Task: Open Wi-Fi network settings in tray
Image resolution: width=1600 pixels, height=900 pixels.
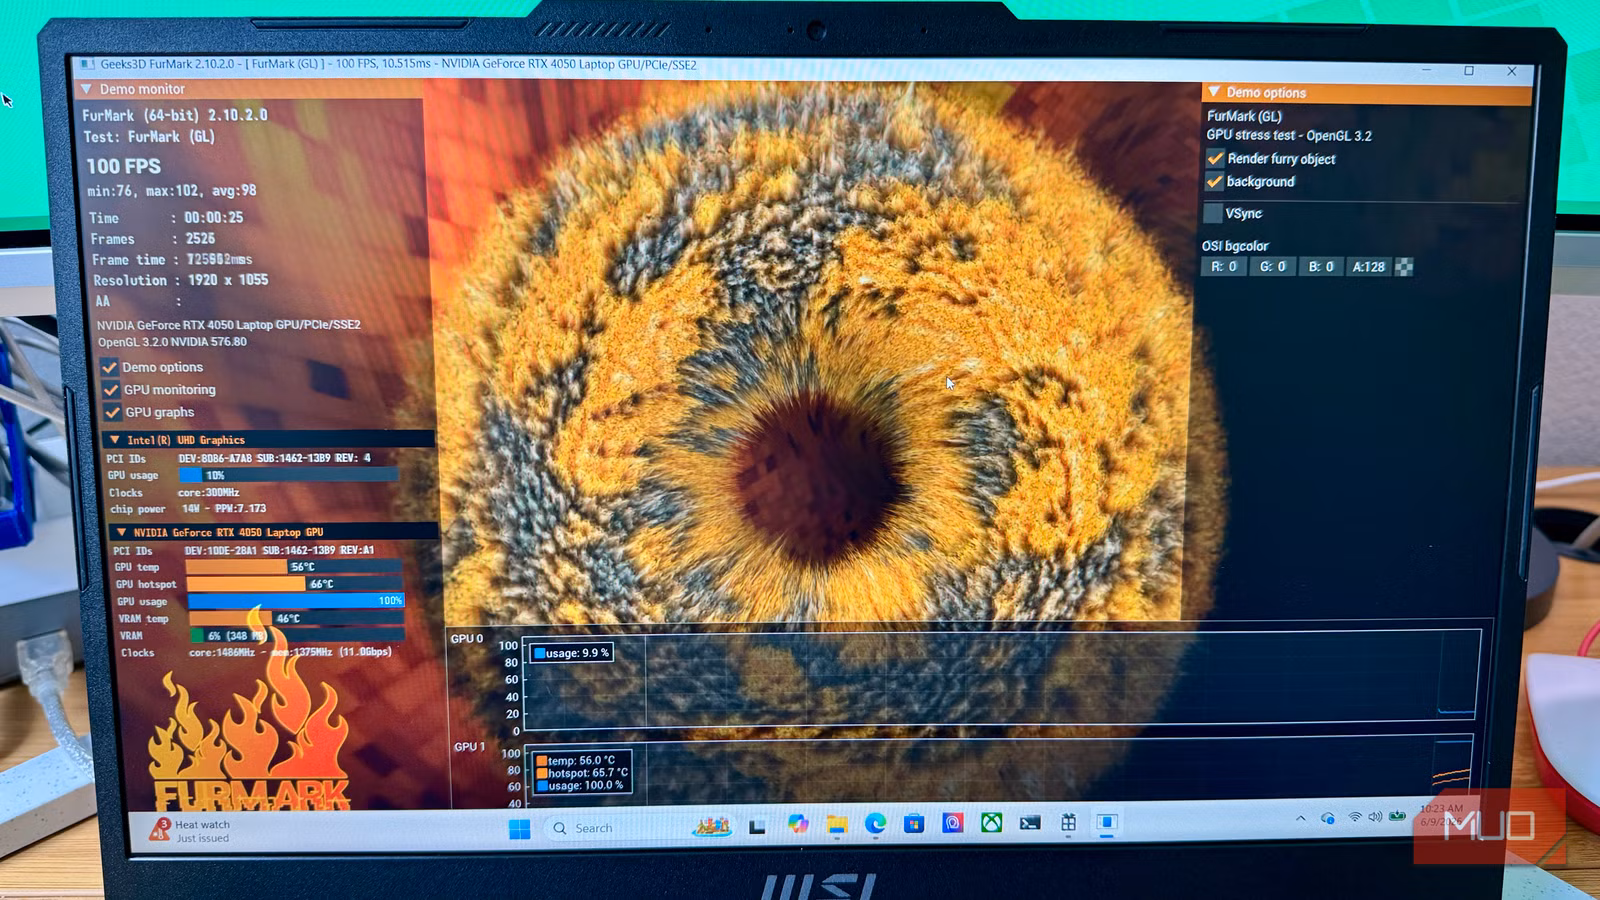Action: [1355, 817]
